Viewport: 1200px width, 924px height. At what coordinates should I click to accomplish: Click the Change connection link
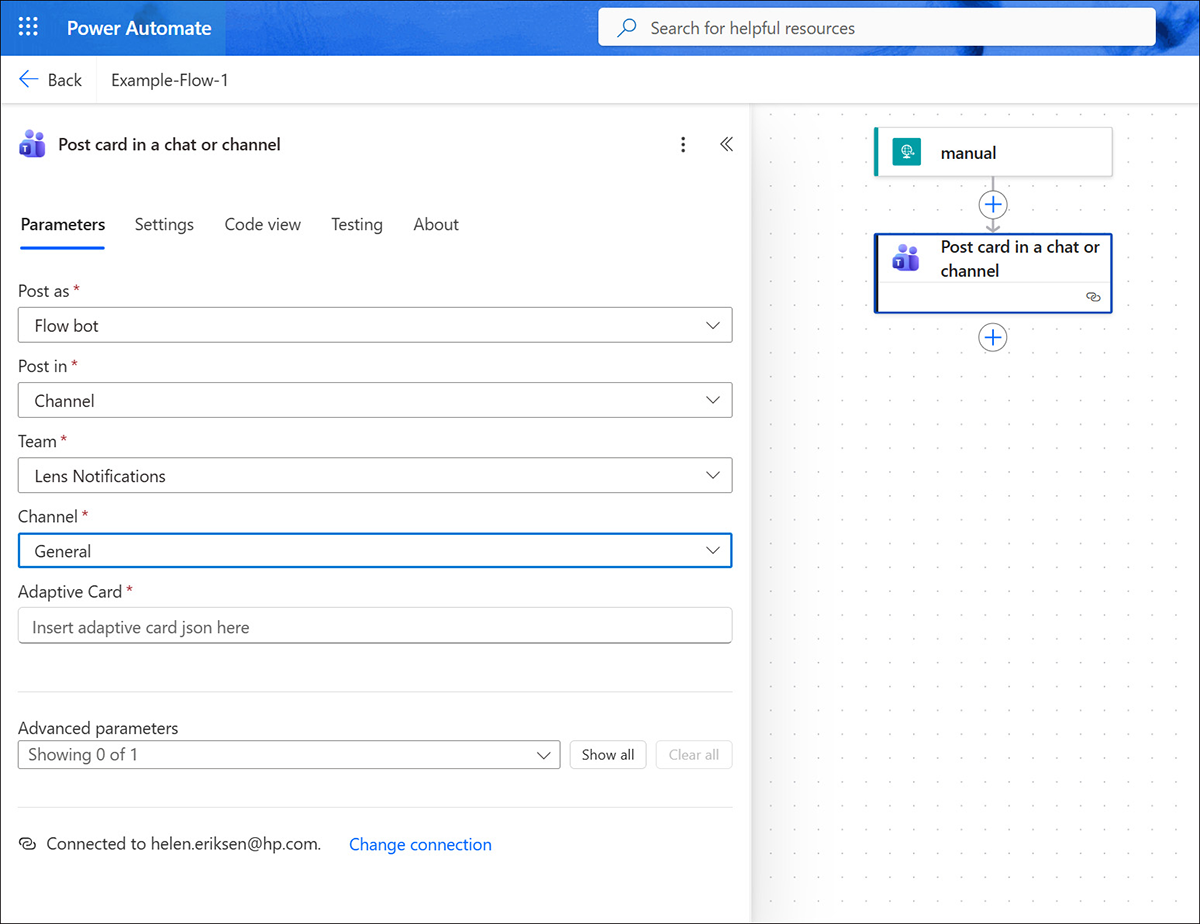tap(420, 844)
